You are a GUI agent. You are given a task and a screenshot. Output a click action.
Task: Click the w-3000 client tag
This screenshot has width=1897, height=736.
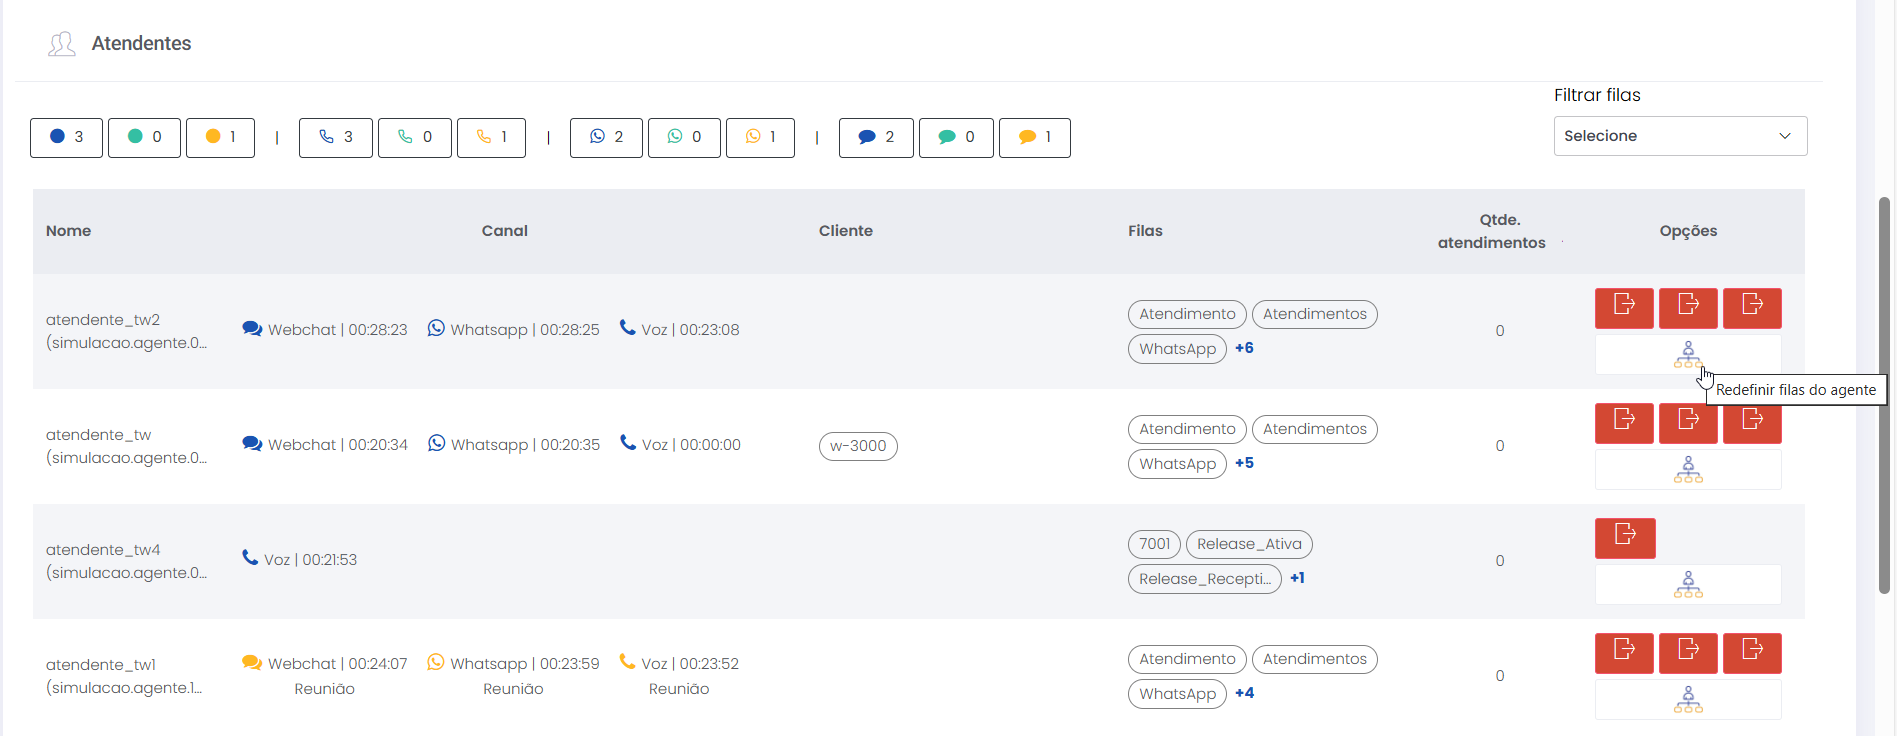coord(857,446)
